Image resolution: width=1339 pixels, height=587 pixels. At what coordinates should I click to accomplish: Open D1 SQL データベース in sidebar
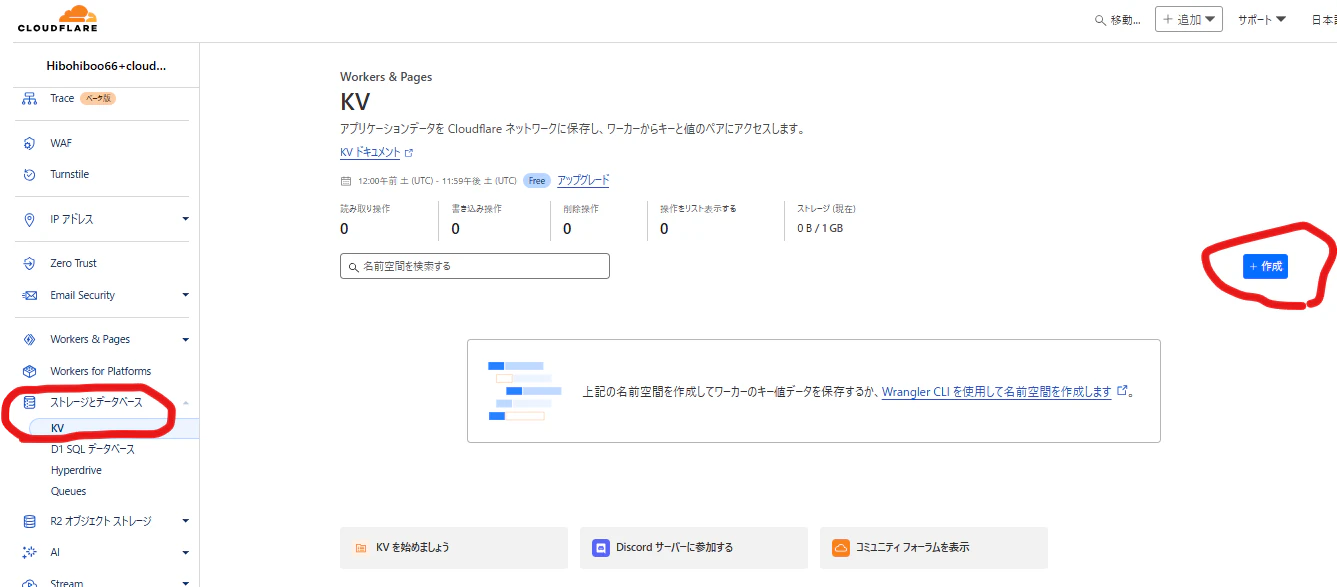[93, 449]
